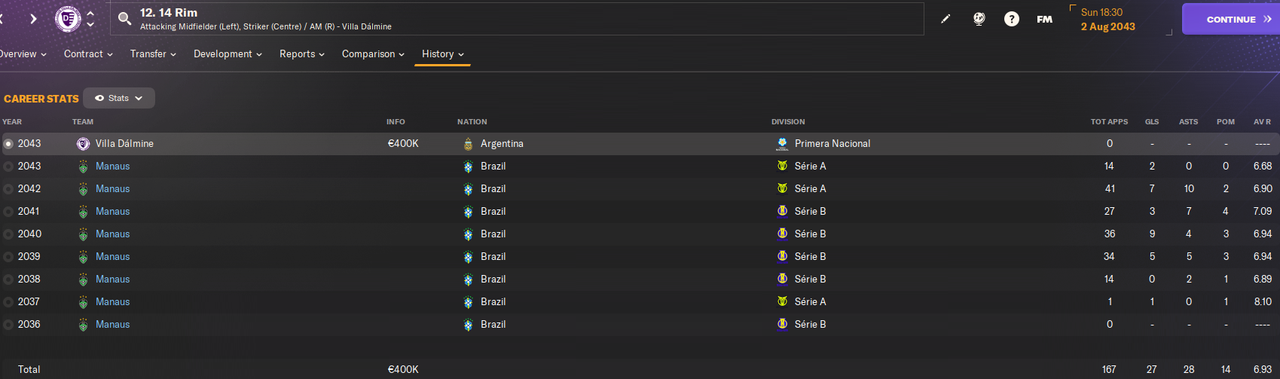
Task: Open the Reports tab menu
Action: click(302, 54)
